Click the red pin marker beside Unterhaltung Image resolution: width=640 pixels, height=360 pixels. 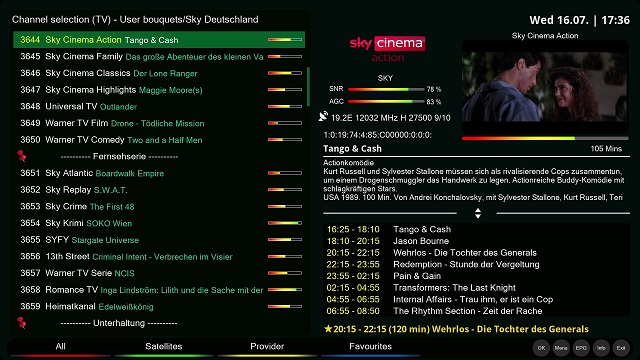pyautogui.click(x=22, y=322)
